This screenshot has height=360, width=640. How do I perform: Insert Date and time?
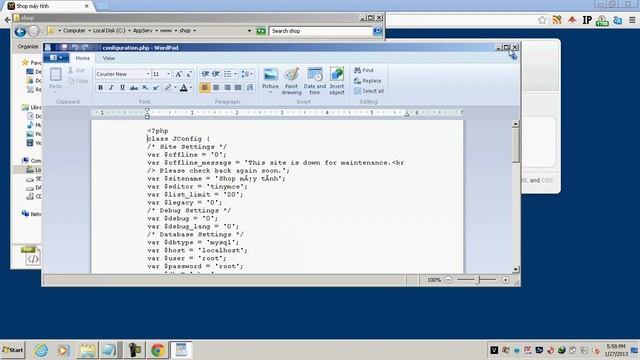(315, 81)
